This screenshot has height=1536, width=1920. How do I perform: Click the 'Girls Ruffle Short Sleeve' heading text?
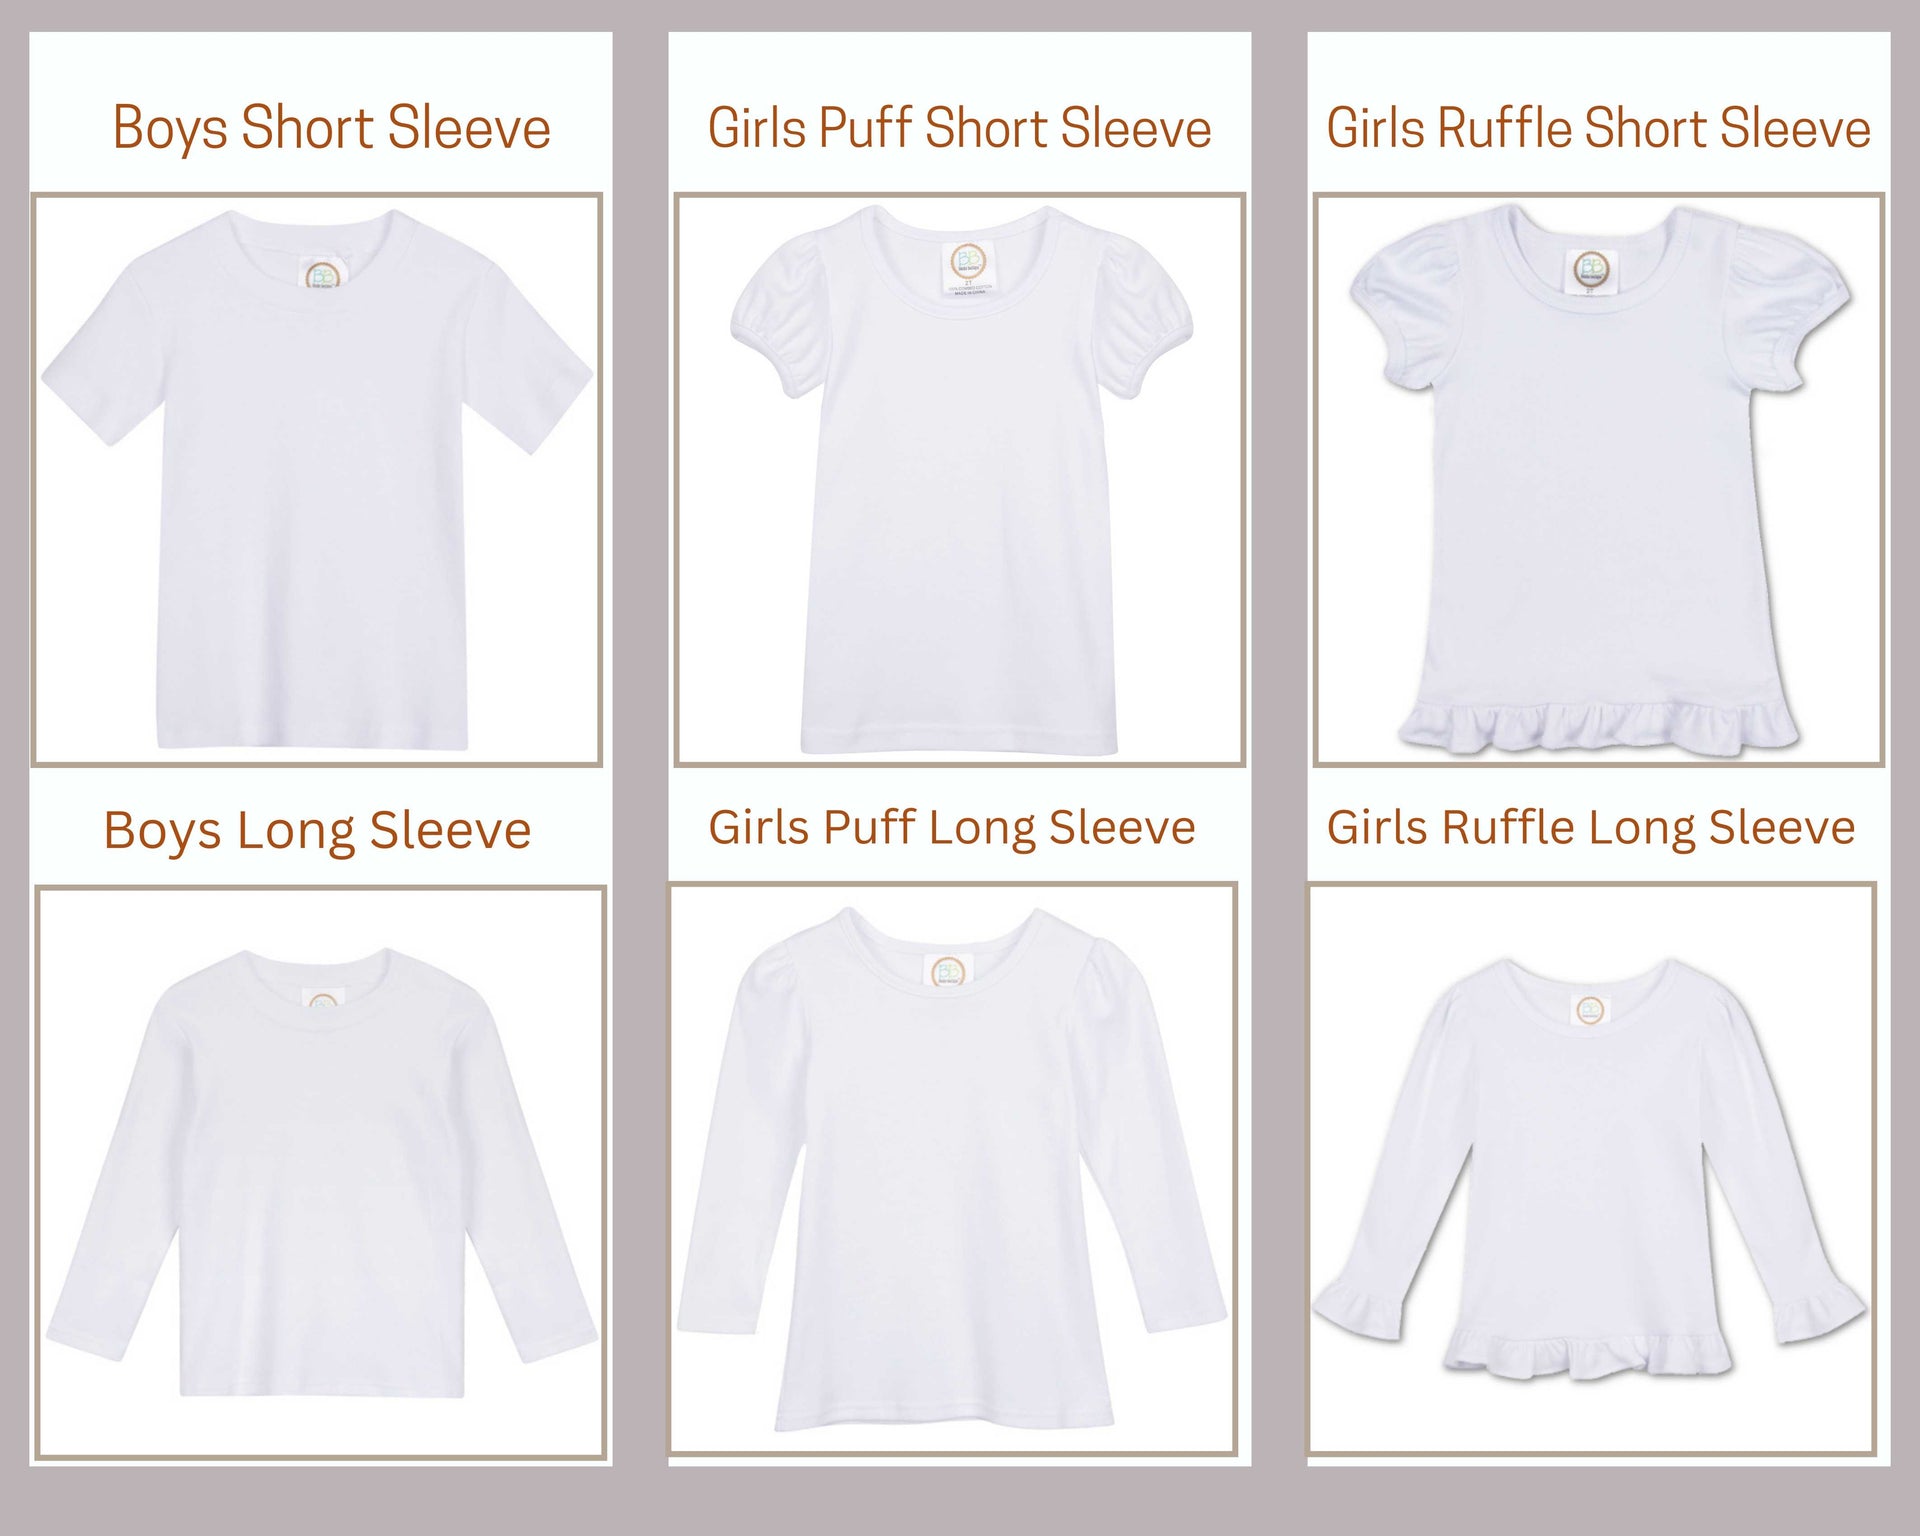[1598, 129]
